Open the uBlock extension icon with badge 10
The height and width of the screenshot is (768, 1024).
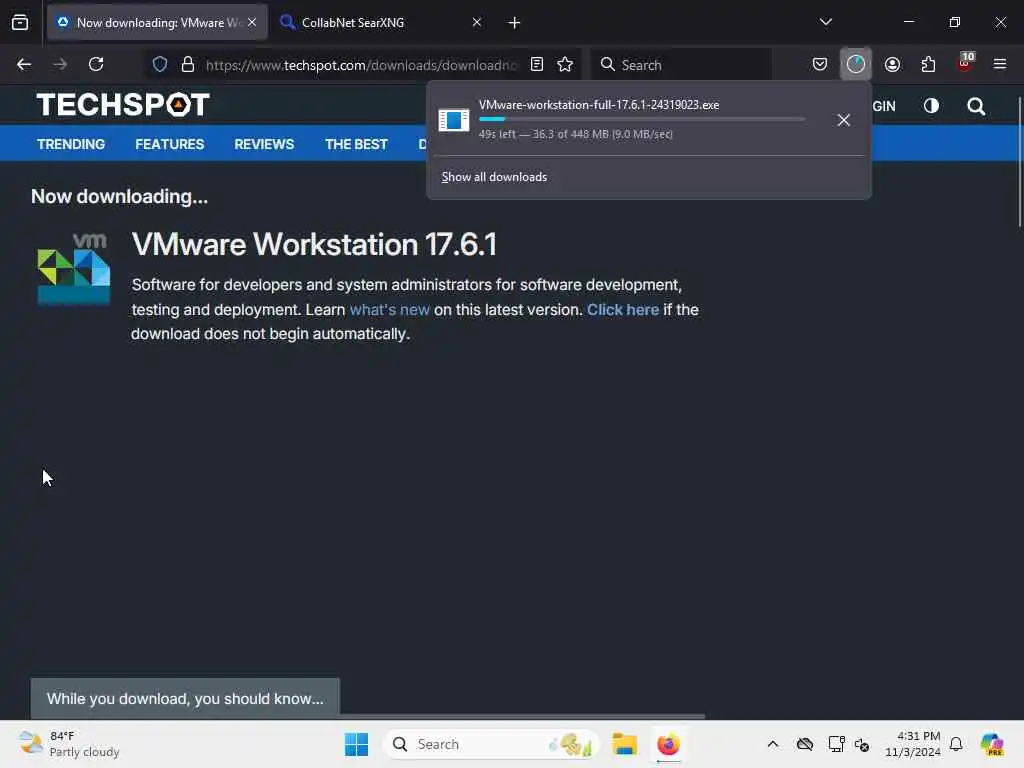pos(965,64)
